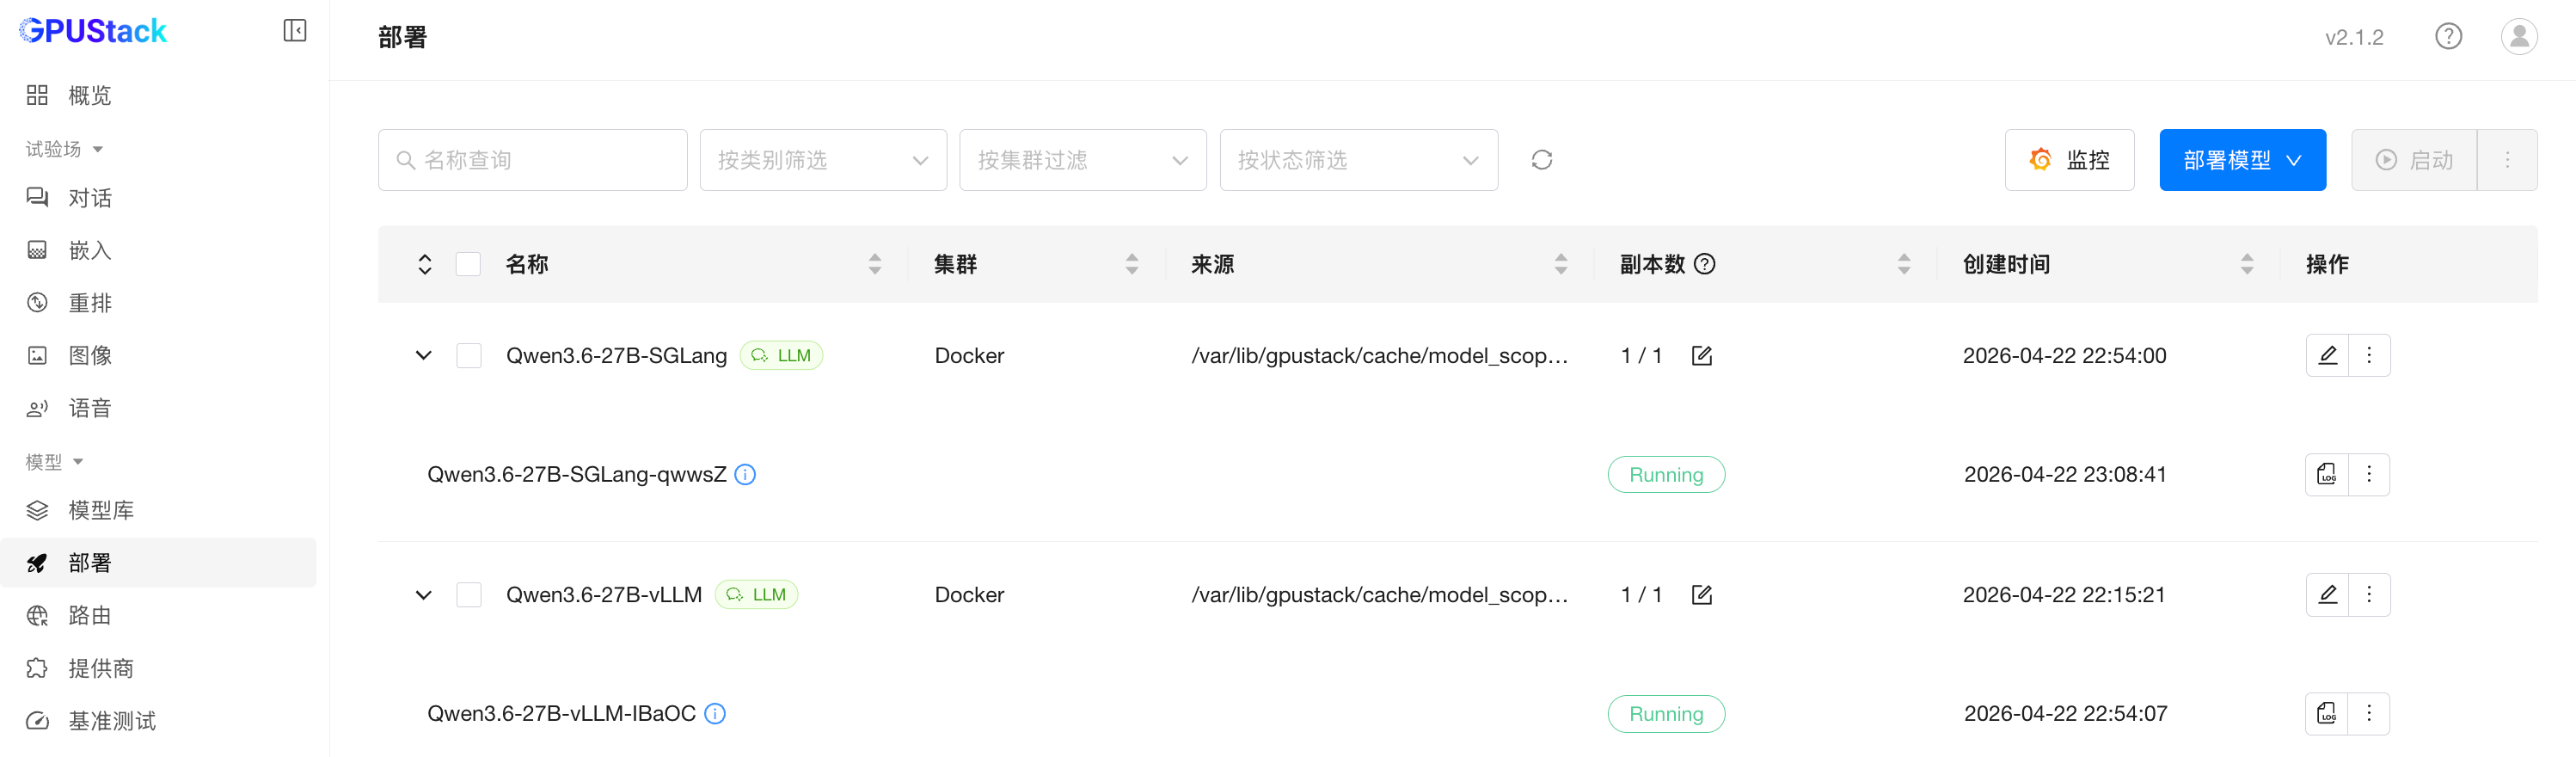View logs for Qwen3.6-27B-SGLang-qwwsZ instance
The height and width of the screenshot is (757, 2576).
click(2326, 474)
